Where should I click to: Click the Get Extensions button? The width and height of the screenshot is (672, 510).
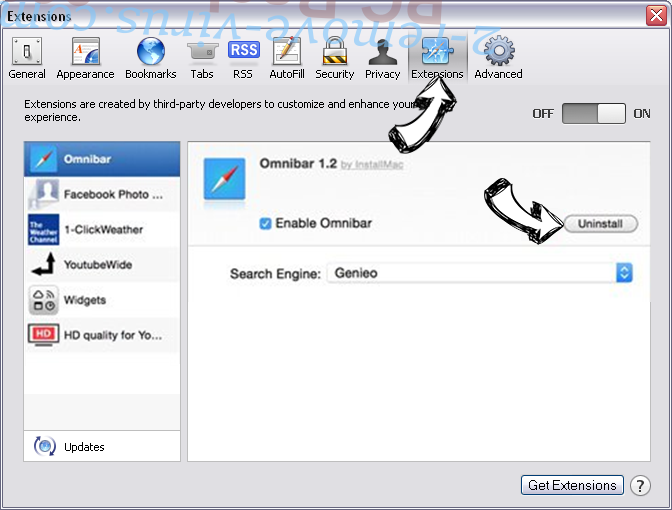click(x=572, y=485)
